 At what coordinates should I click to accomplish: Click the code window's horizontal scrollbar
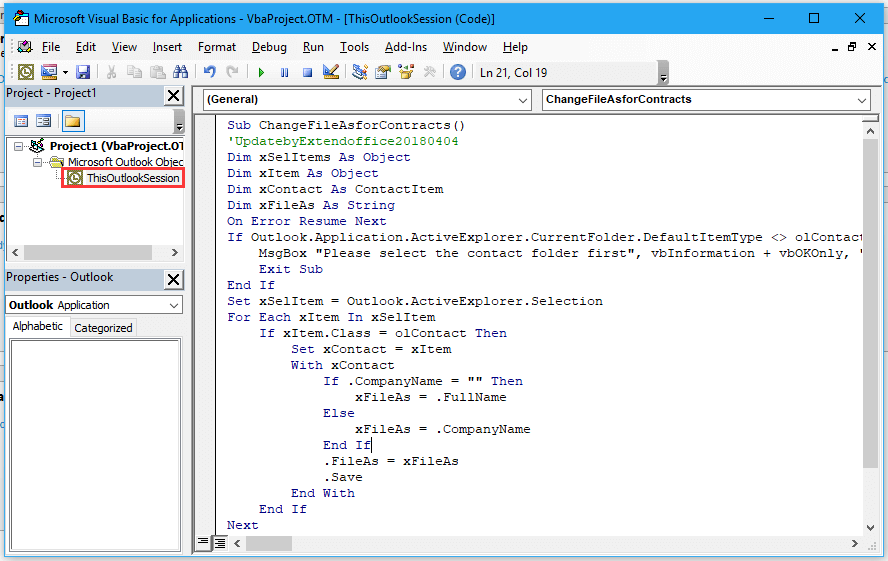(550, 543)
